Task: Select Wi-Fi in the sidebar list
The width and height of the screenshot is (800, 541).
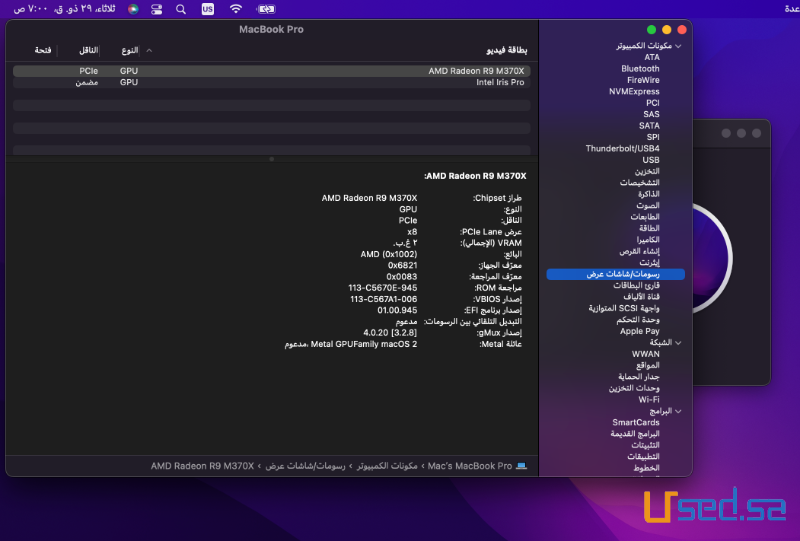Action: 648,400
